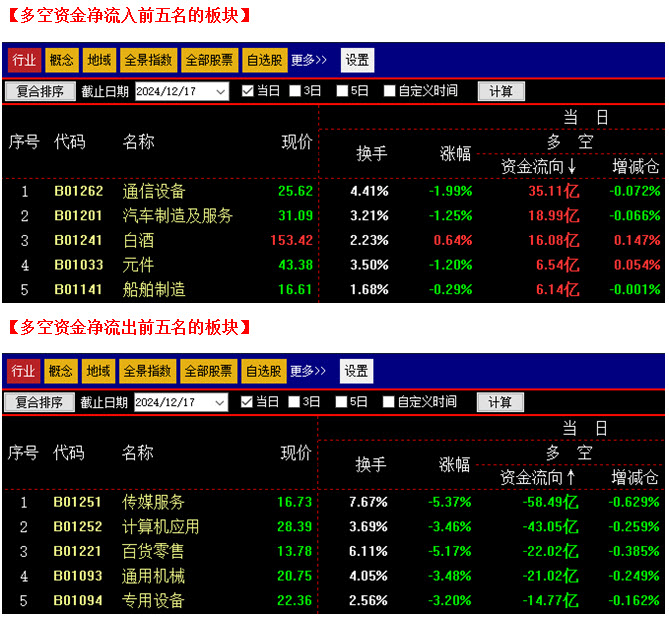Select 行业 tab in top panel
Screen dimensions: 669x621
click(24, 60)
